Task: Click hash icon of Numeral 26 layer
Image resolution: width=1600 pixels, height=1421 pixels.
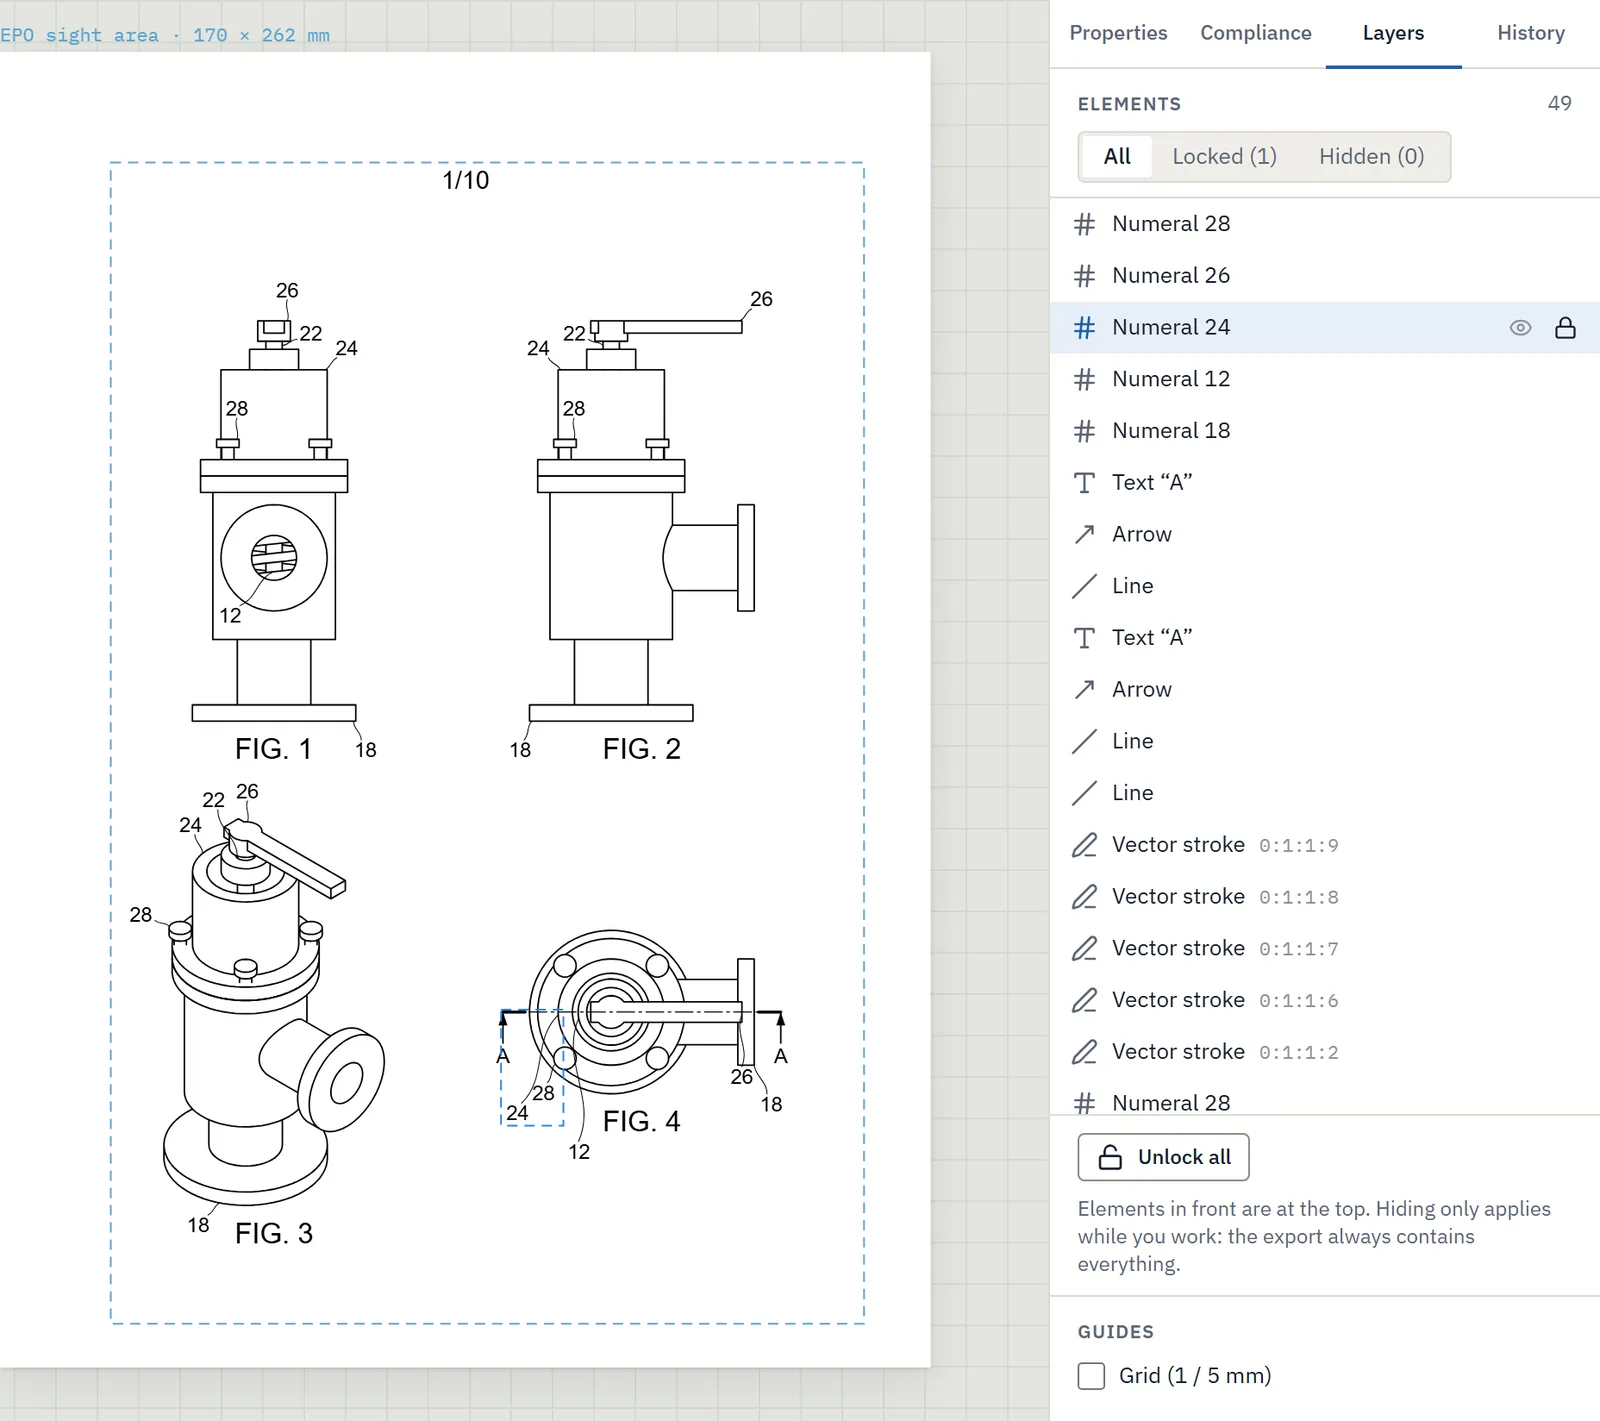Action: point(1084,276)
